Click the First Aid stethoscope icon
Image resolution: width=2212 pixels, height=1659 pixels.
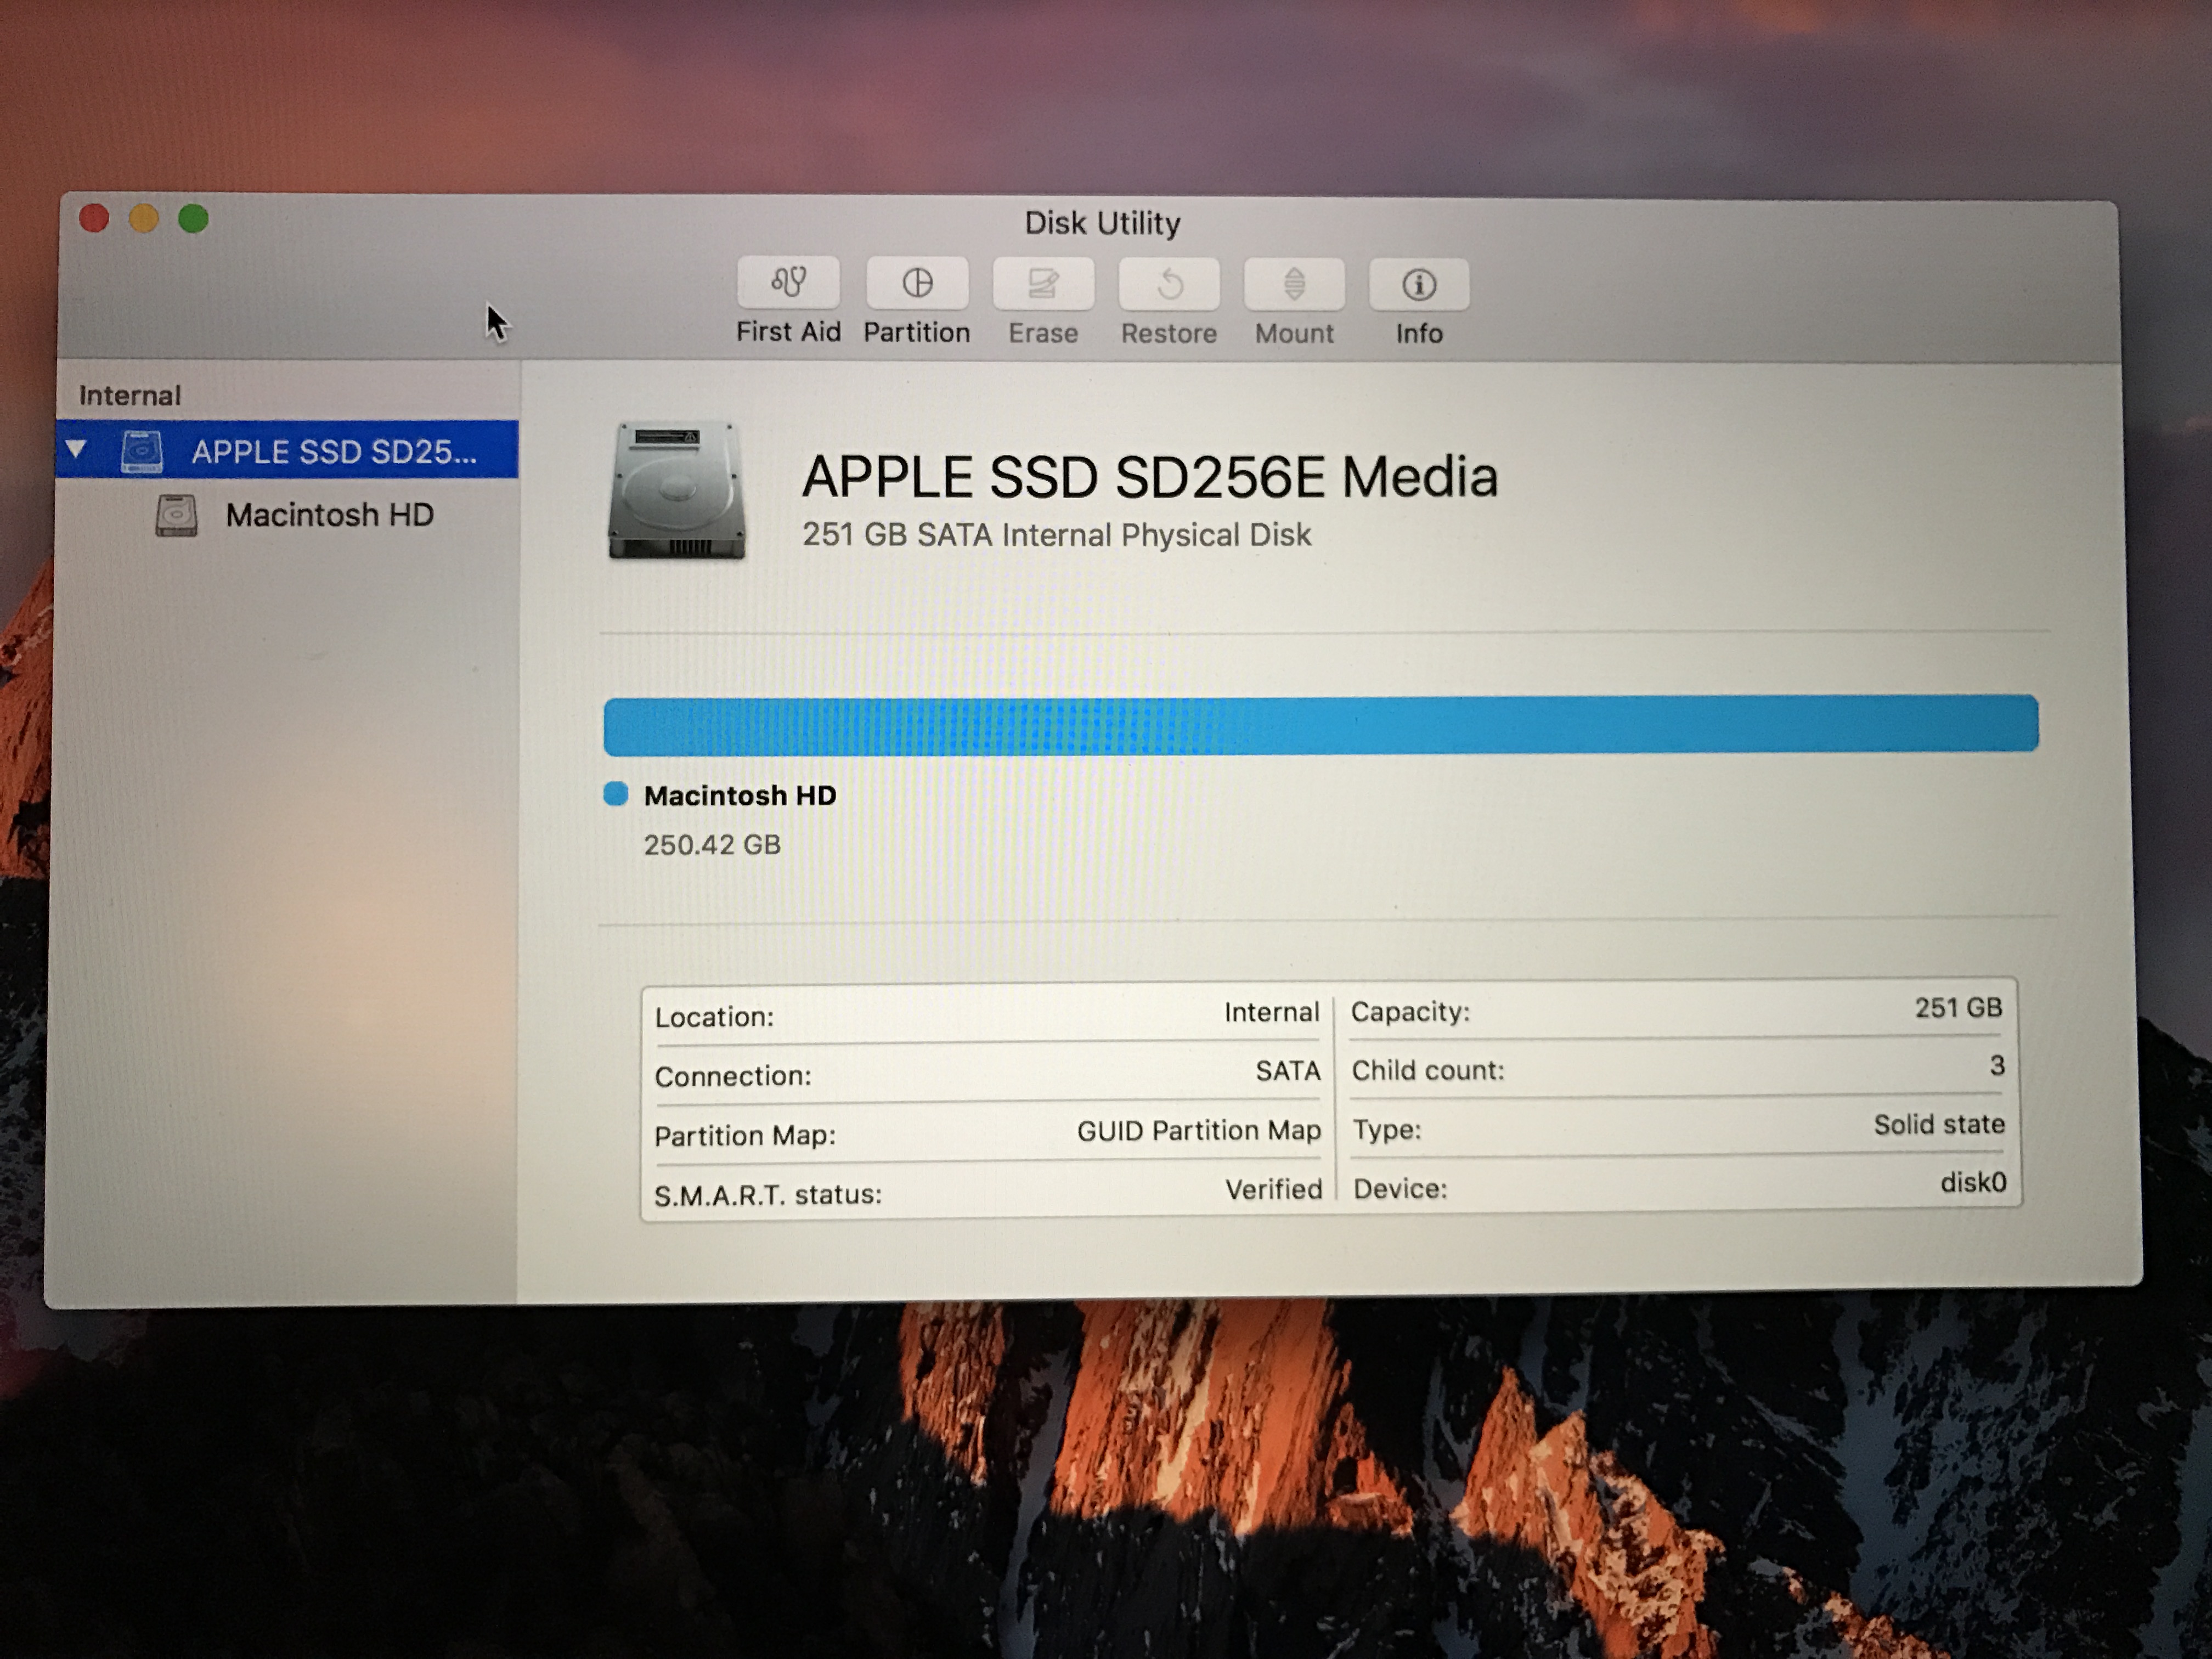point(788,283)
